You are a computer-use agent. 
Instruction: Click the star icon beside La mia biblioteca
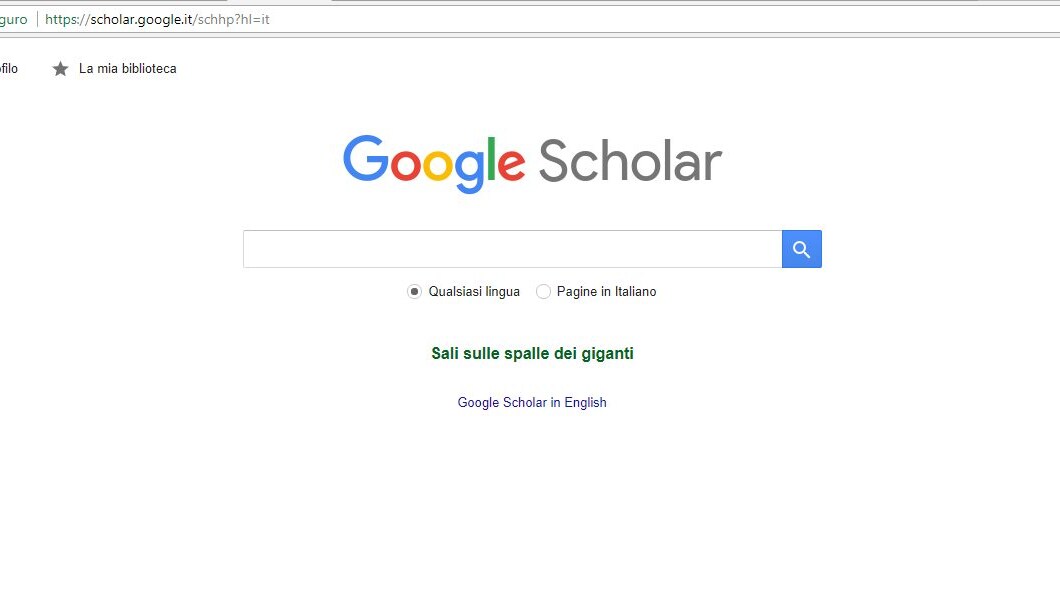[x=60, y=69]
